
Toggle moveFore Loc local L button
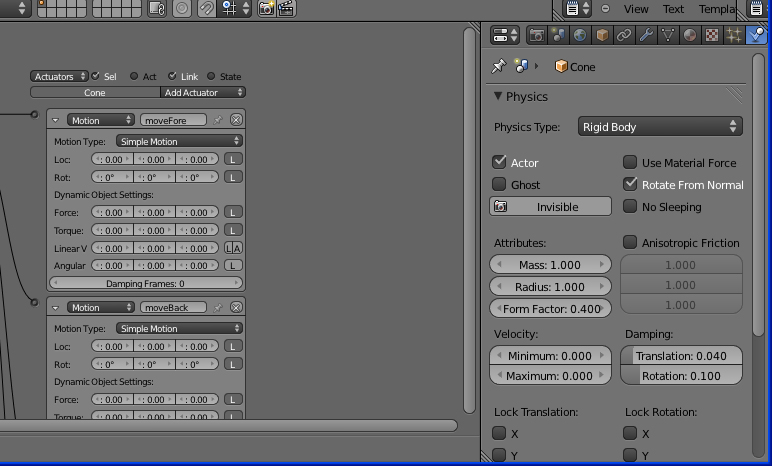click(x=233, y=159)
